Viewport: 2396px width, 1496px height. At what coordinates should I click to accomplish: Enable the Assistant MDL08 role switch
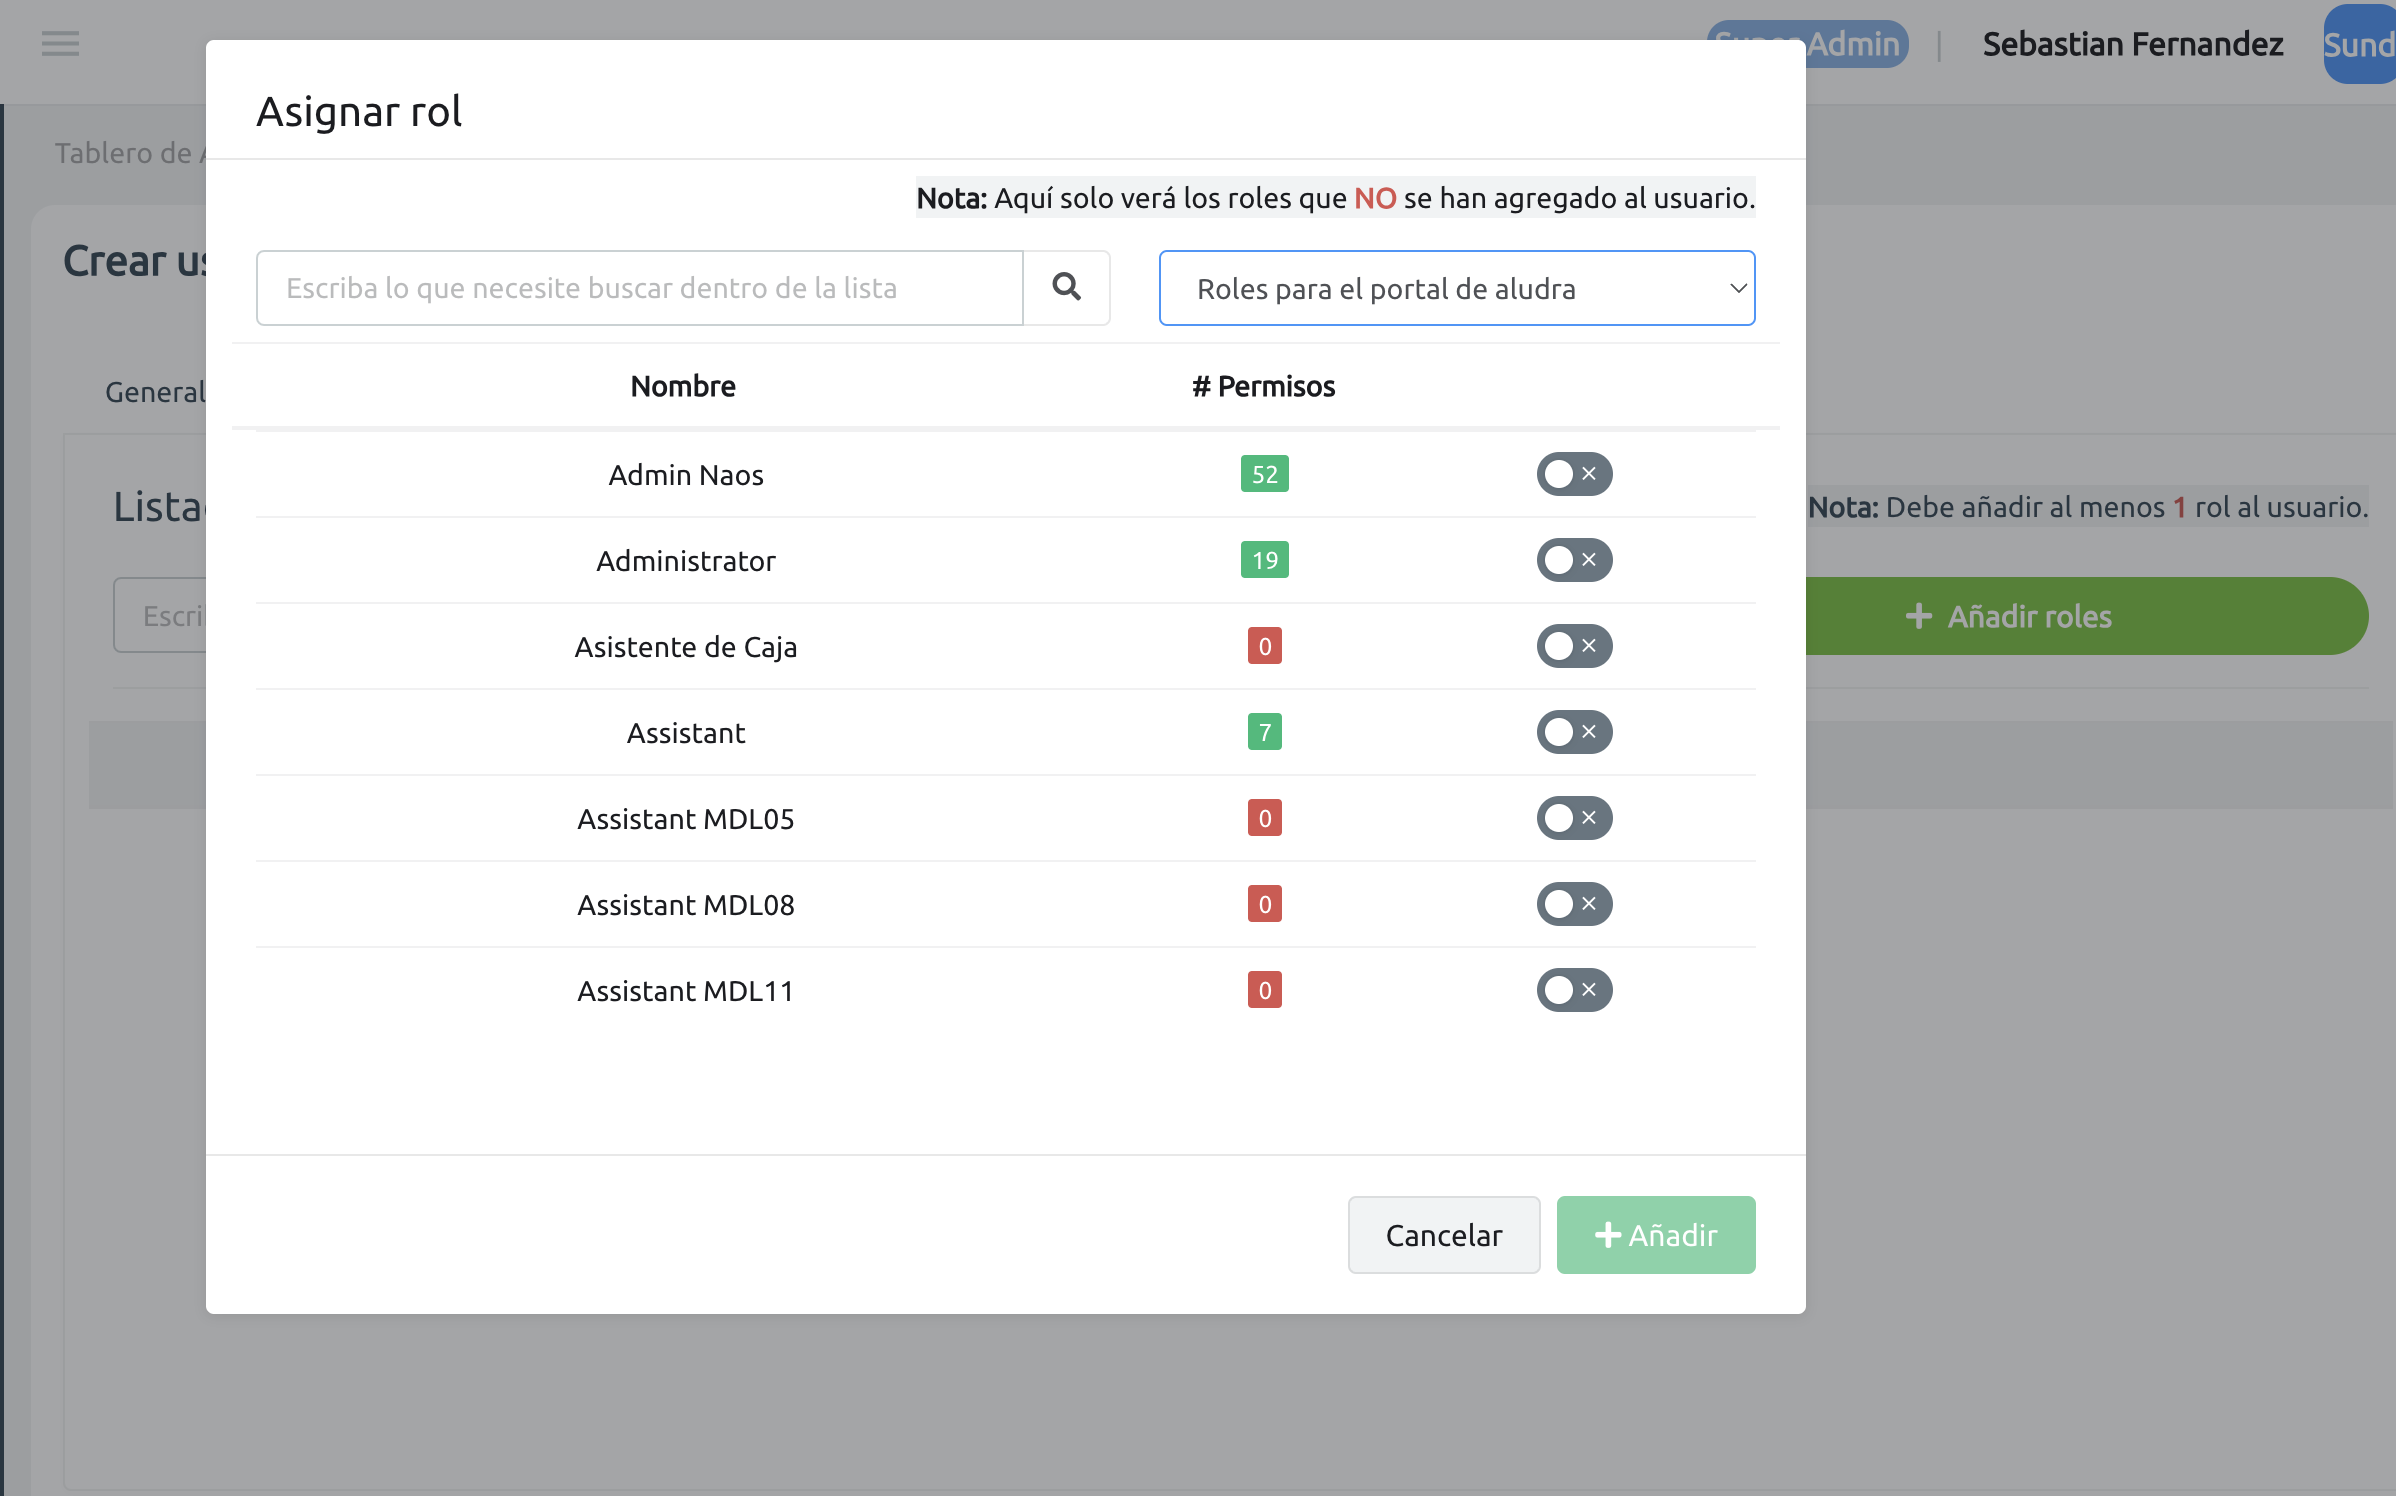pyautogui.click(x=1574, y=904)
